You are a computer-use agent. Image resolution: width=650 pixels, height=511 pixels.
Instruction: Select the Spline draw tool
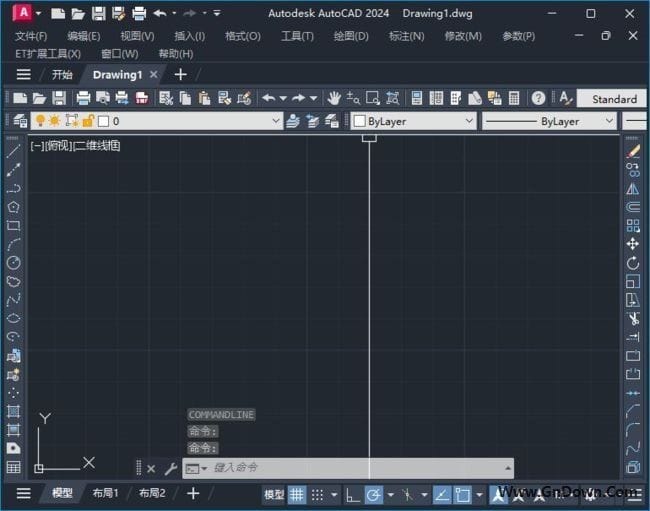[x=13, y=300]
